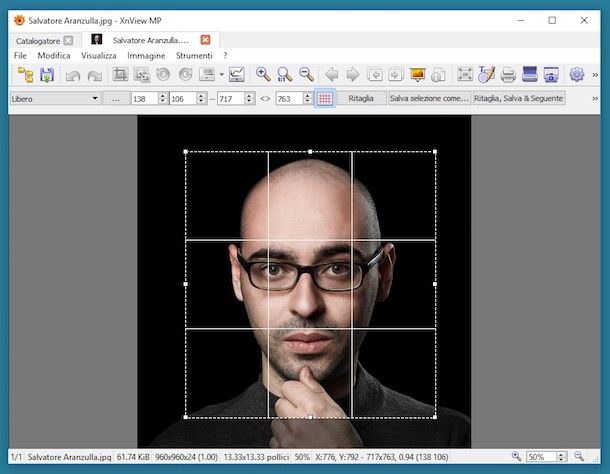Adjust the stepper next to 106
This screenshot has height=474, width=610.
click(x=201, y=98)
